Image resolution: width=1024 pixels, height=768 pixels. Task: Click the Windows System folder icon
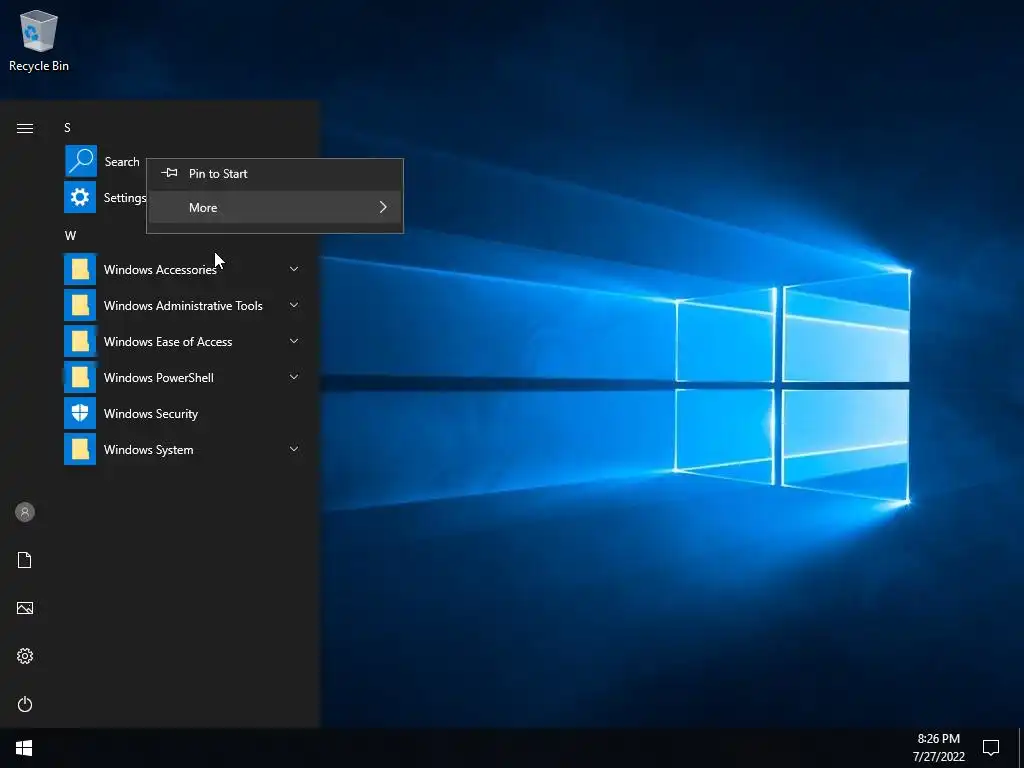(x=80, y=449)
